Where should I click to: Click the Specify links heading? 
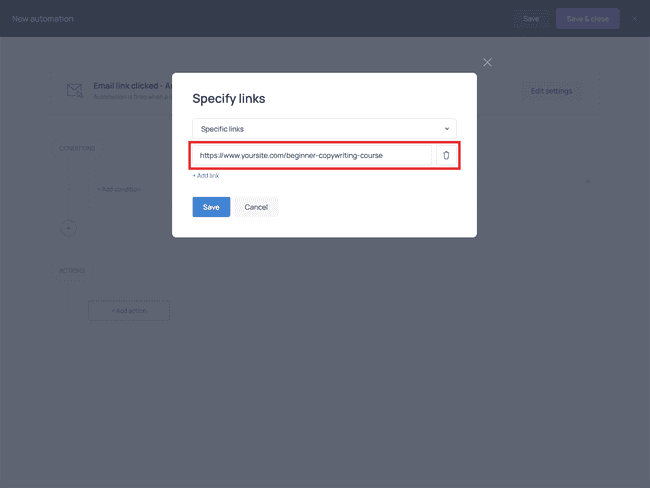coord(229,99)
